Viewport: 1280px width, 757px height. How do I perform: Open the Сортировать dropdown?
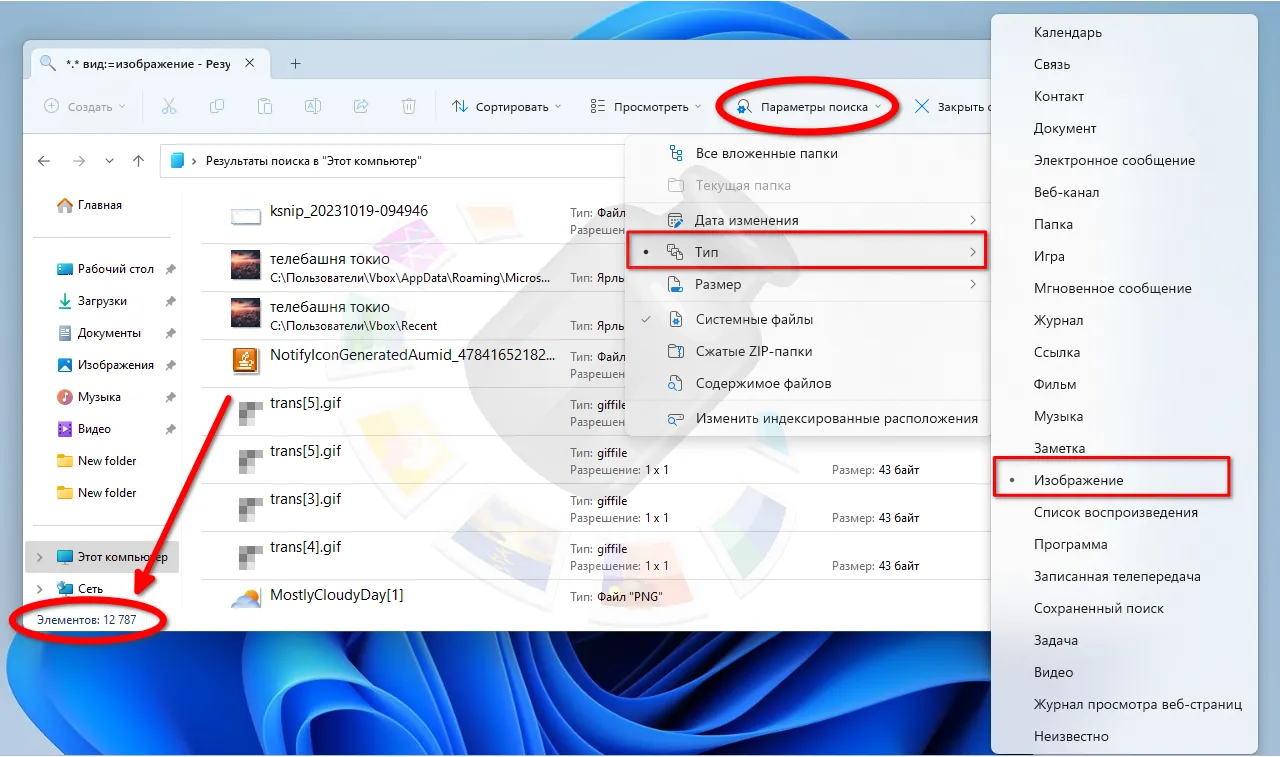coord(507,107)
